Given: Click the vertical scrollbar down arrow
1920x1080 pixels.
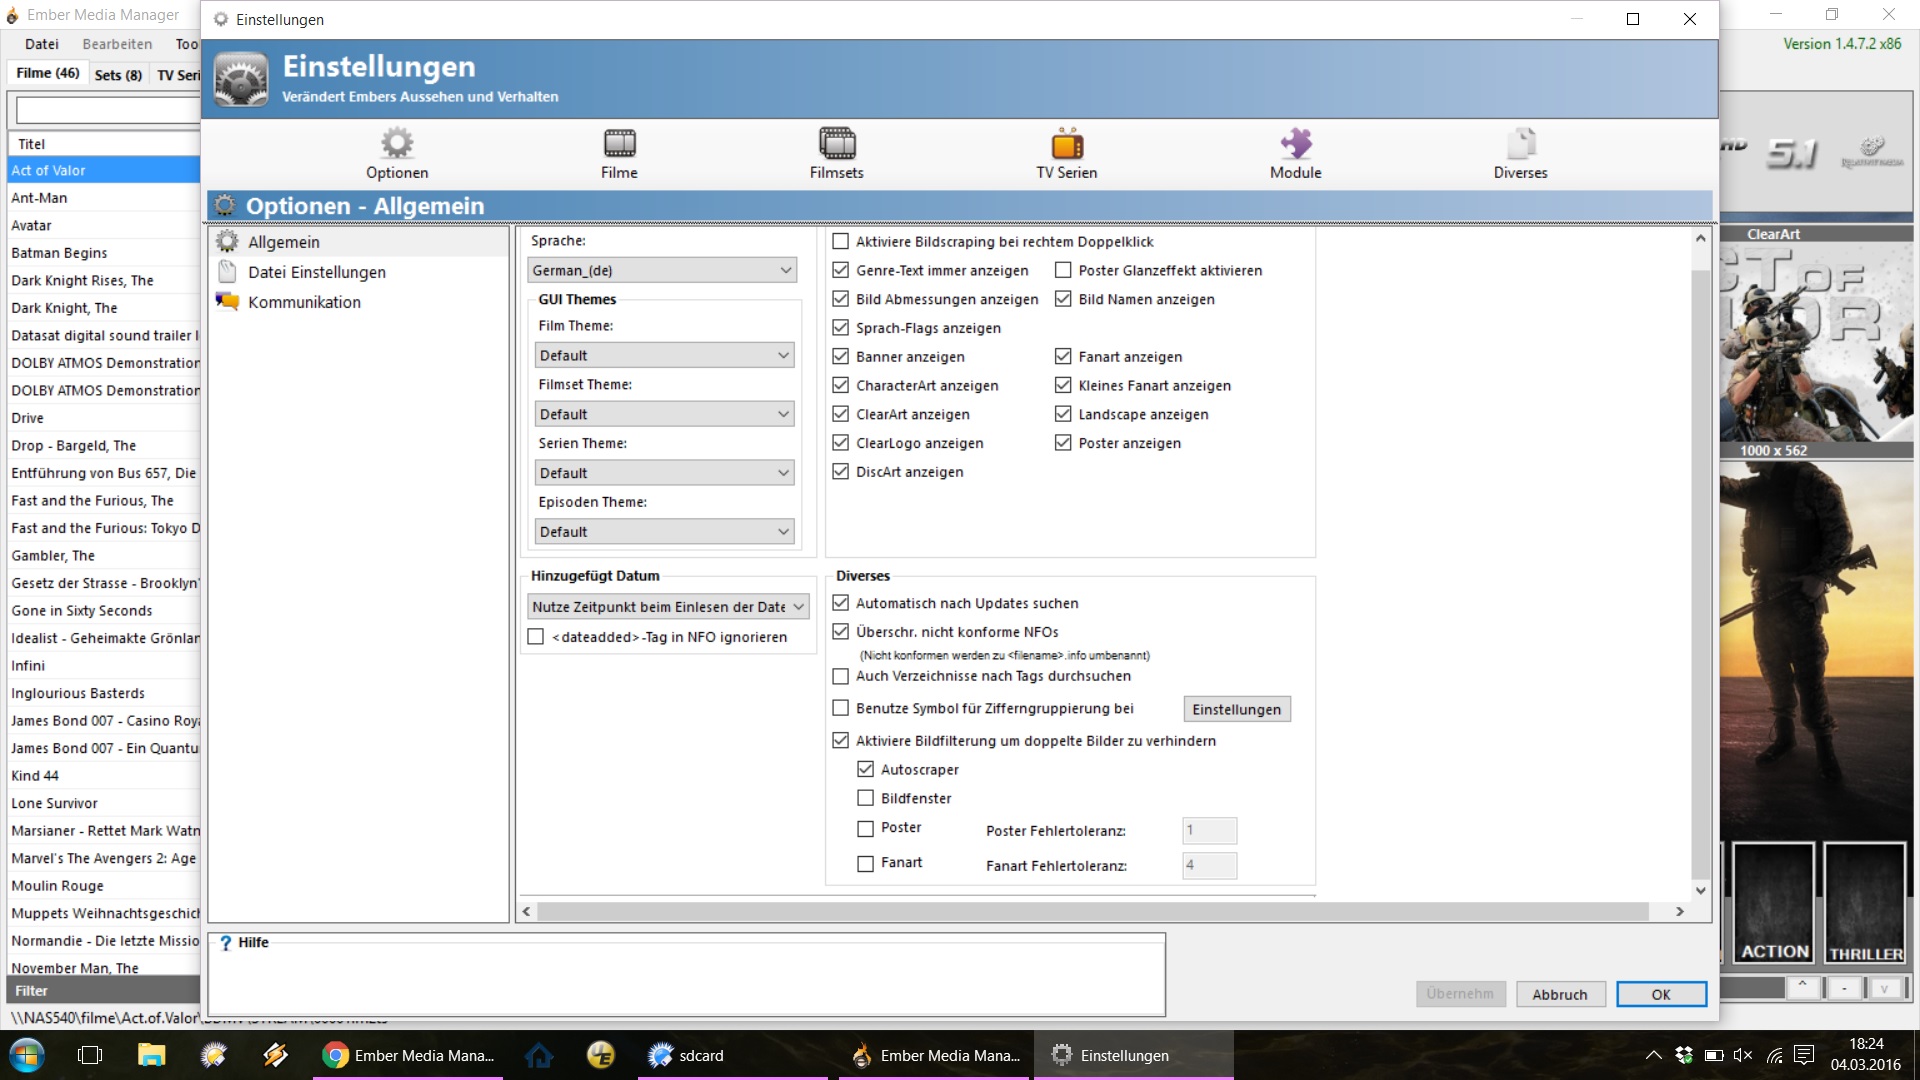Looking at the screenshot, I should [x=1701, y=890].
